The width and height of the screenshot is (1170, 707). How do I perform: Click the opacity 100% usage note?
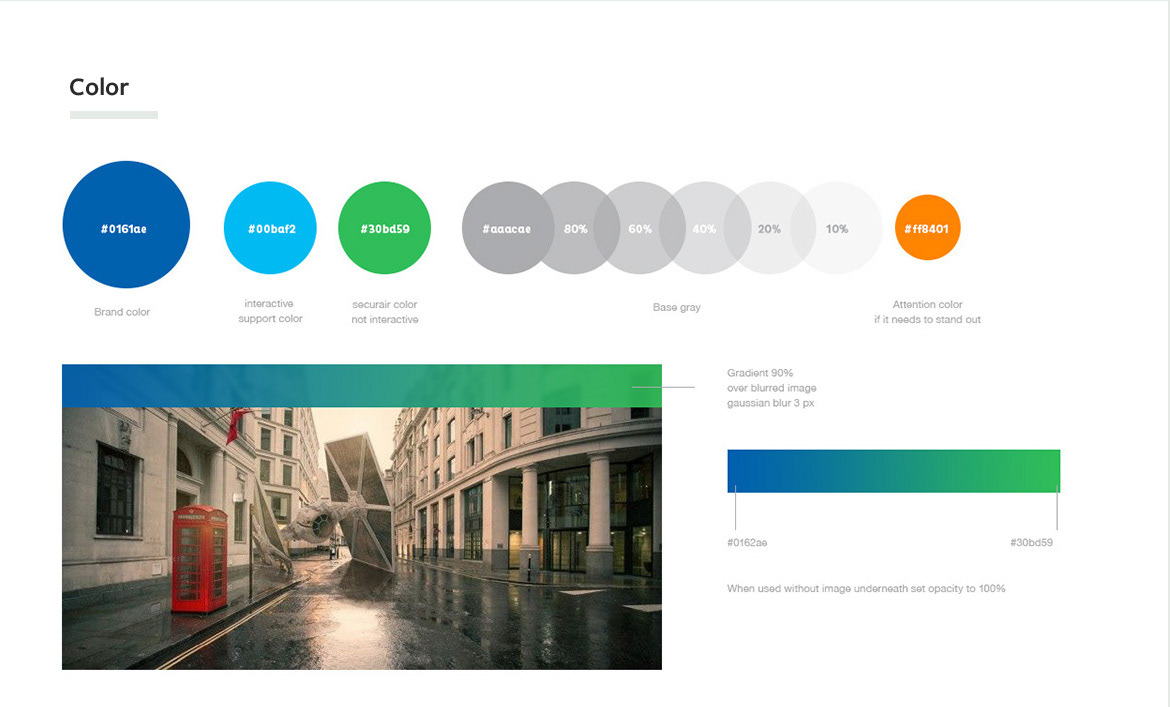tap(866, 588)
